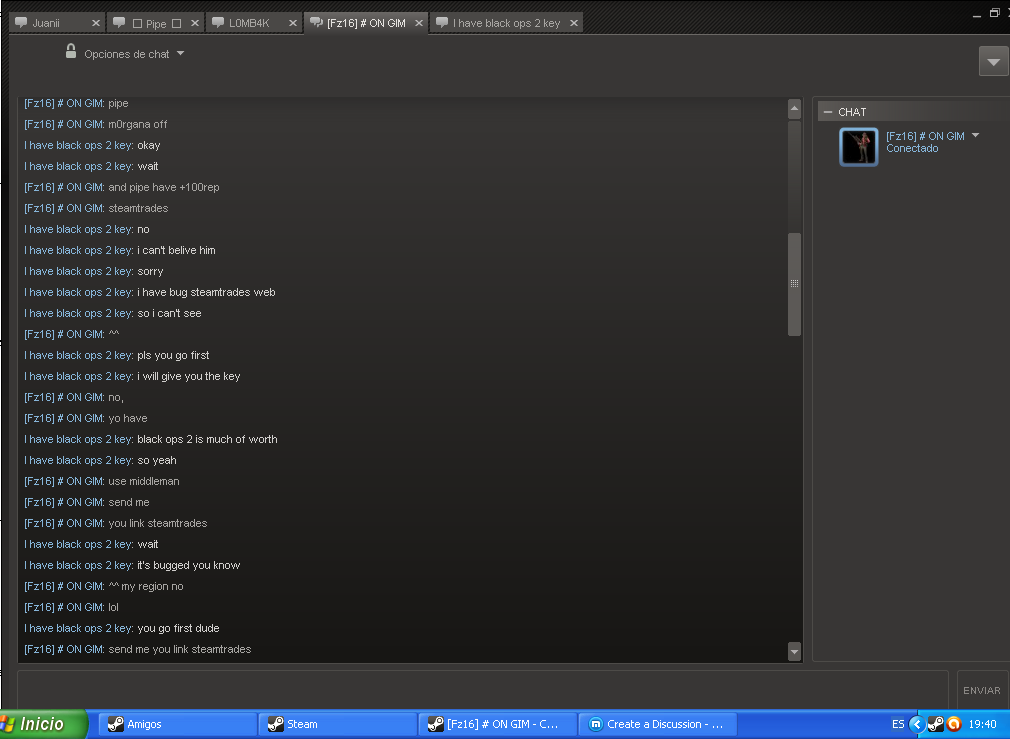Screen dimensions: 1010x739
Task: Click the message 'send me you link steamtrades'
Action: (x=180, y=649)
